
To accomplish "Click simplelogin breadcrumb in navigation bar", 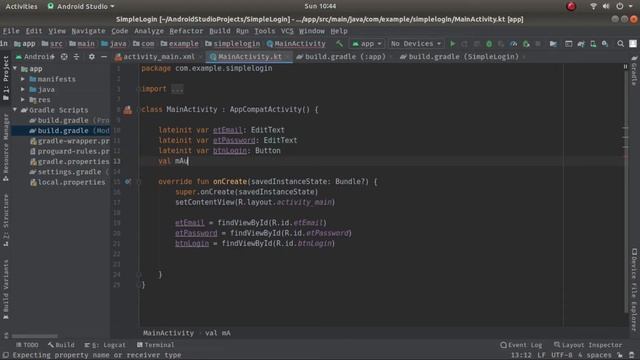I will (x=233, y=44).
